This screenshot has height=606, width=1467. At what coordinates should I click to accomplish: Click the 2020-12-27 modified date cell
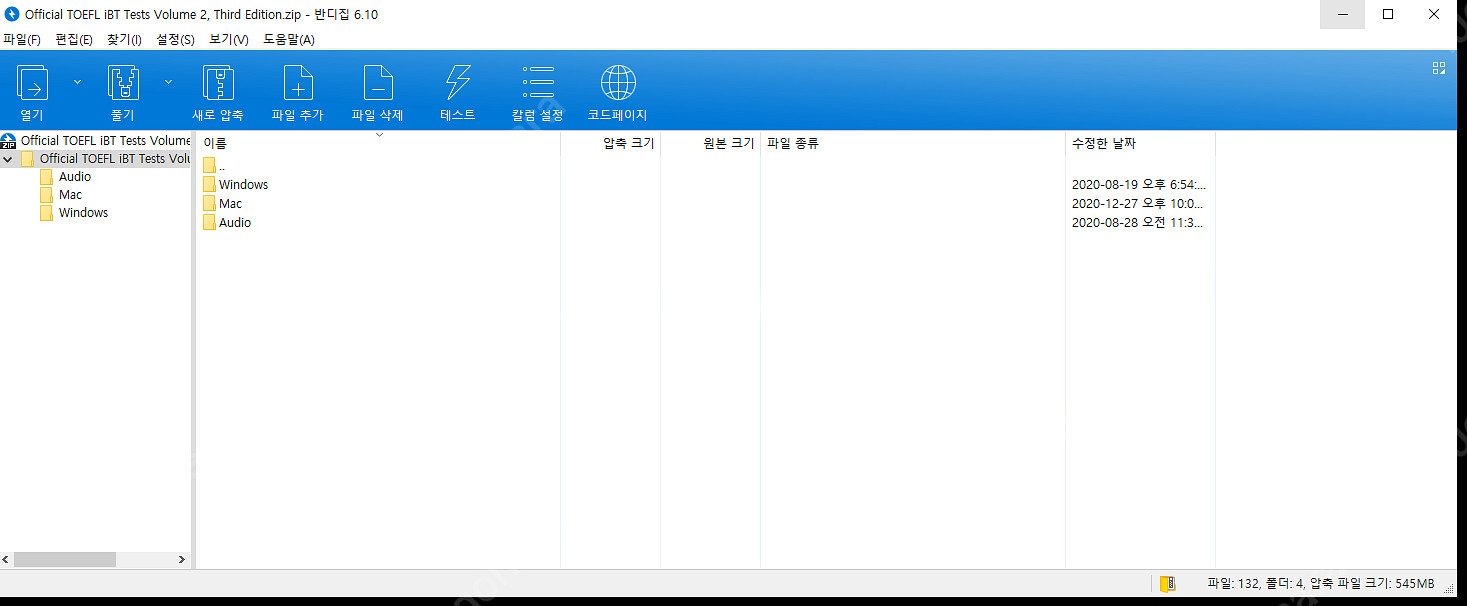point(1138,203)
